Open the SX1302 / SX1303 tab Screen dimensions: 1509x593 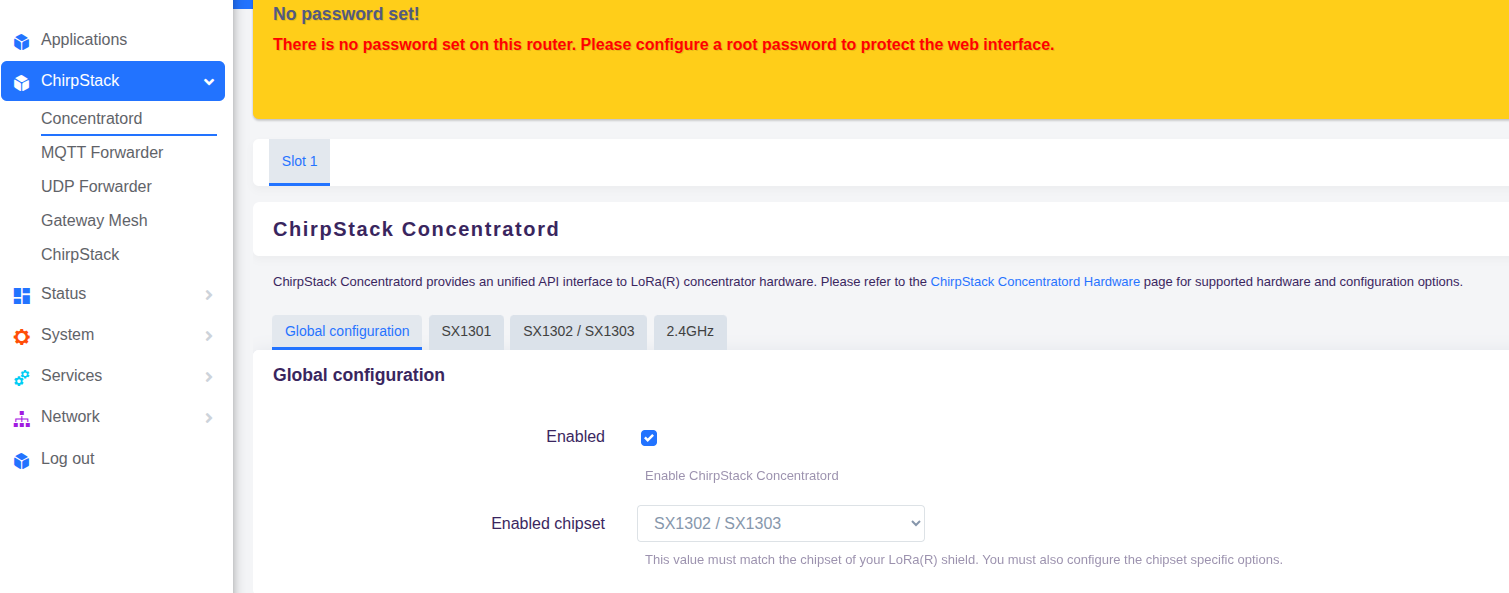(578, 331)
